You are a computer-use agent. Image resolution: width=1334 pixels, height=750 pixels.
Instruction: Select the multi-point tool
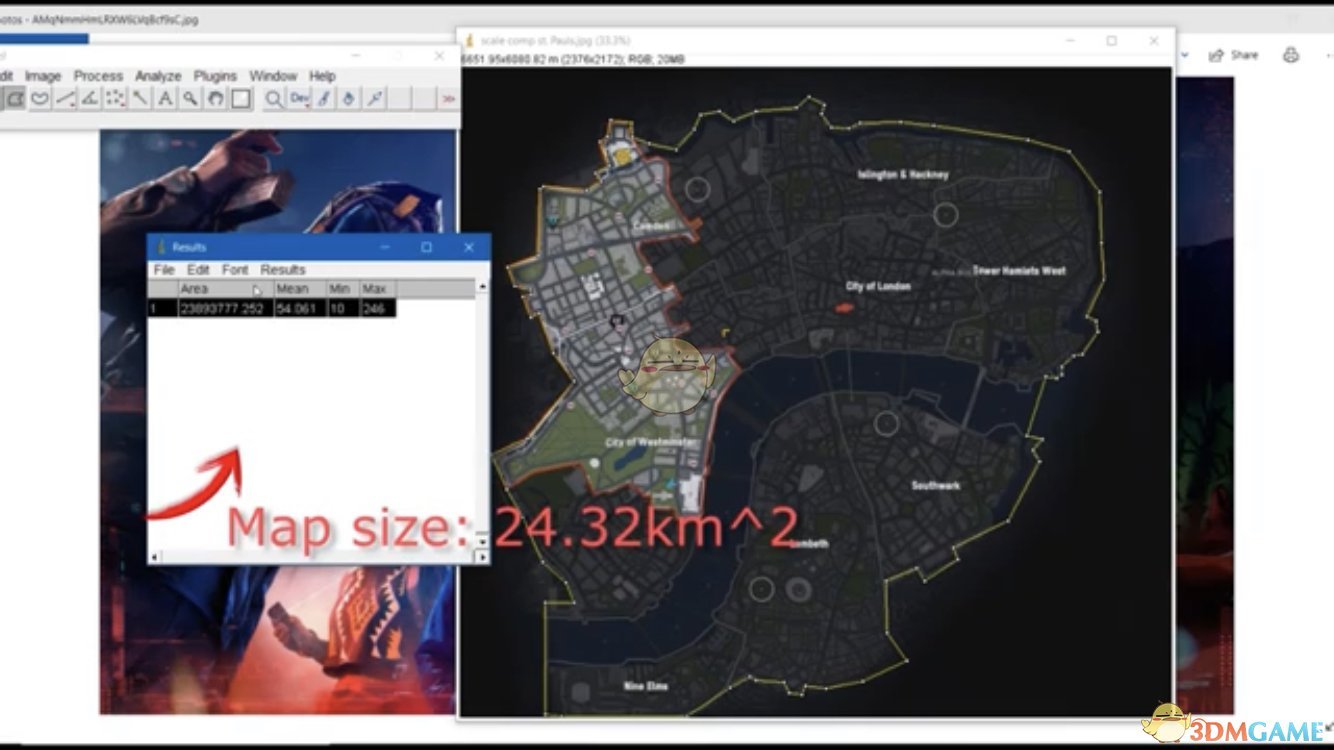pyautogui.click(x=115, y=98)
